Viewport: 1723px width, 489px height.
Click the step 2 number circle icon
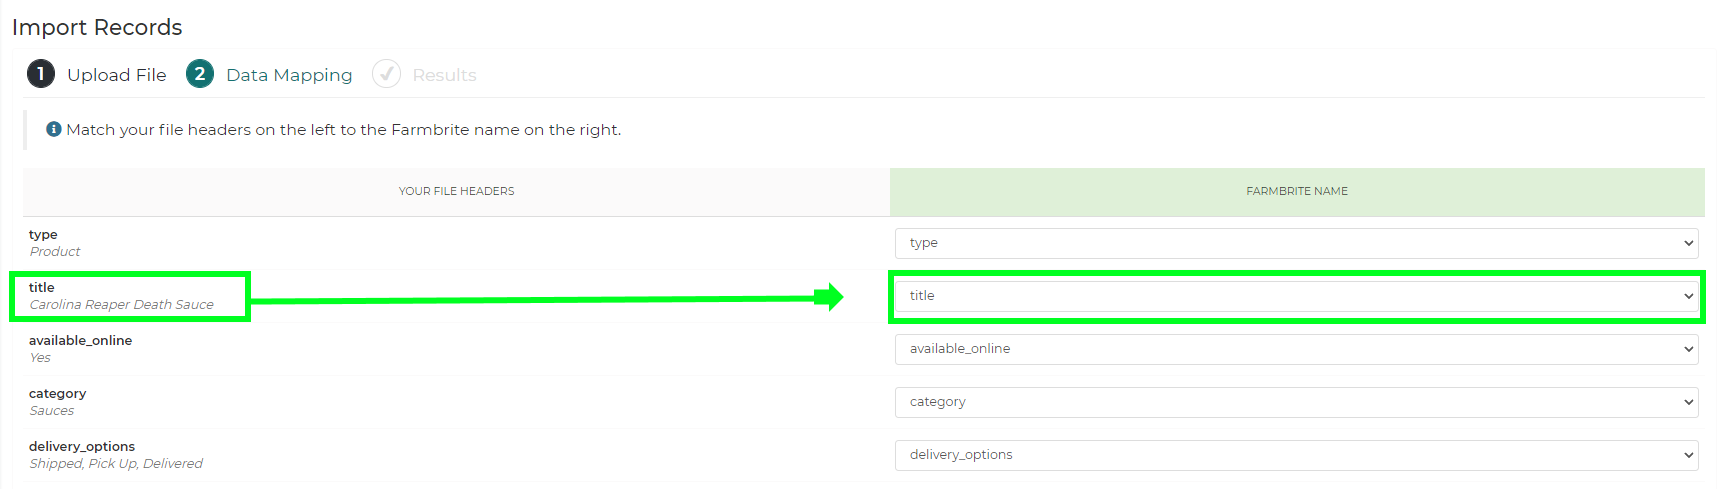click(200, 74)
